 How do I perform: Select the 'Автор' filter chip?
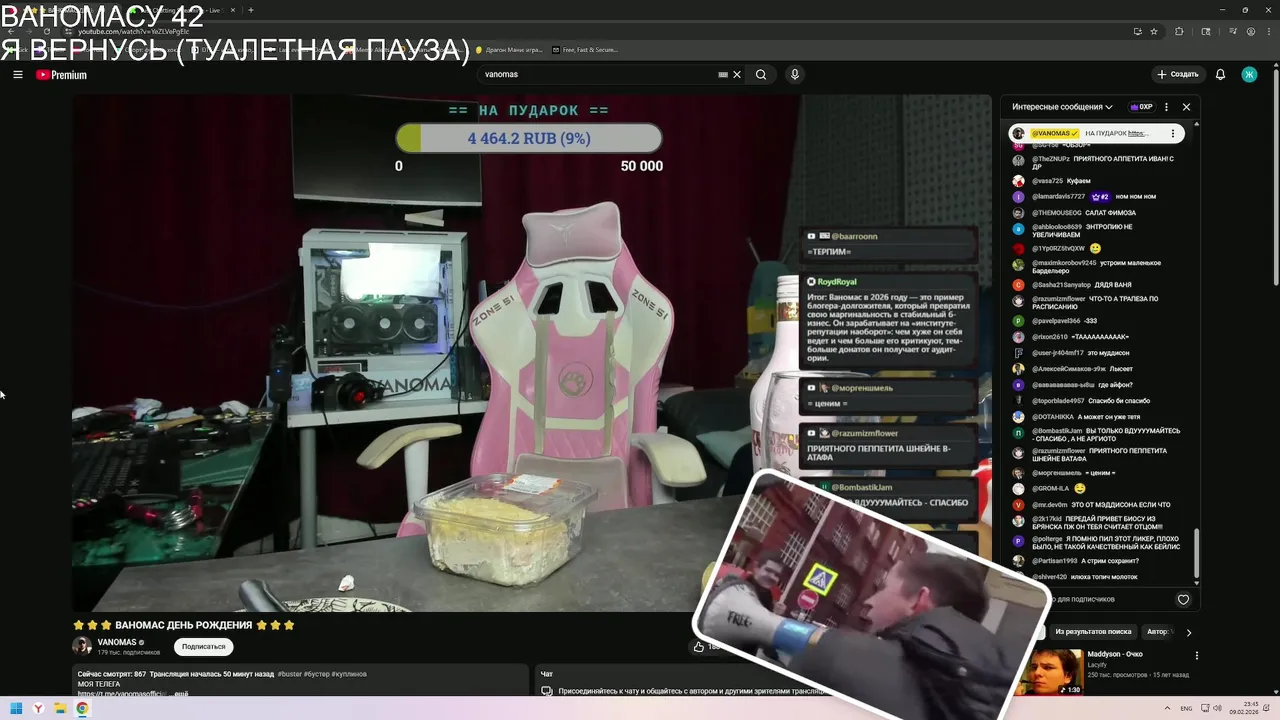pyautogui.click(x=1157, y=632)
